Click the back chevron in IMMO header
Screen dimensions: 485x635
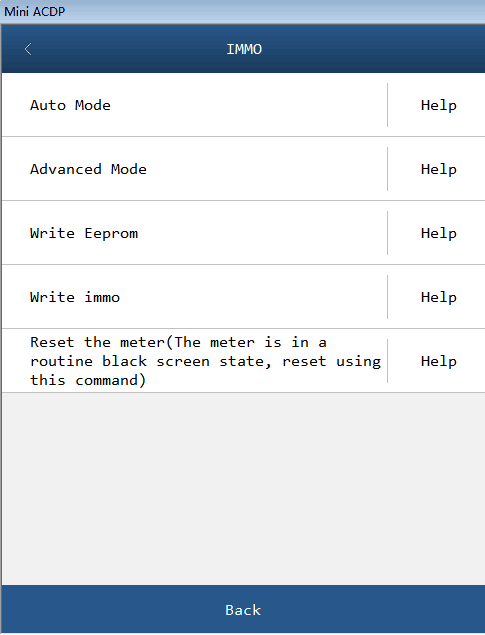coord(28,49)
